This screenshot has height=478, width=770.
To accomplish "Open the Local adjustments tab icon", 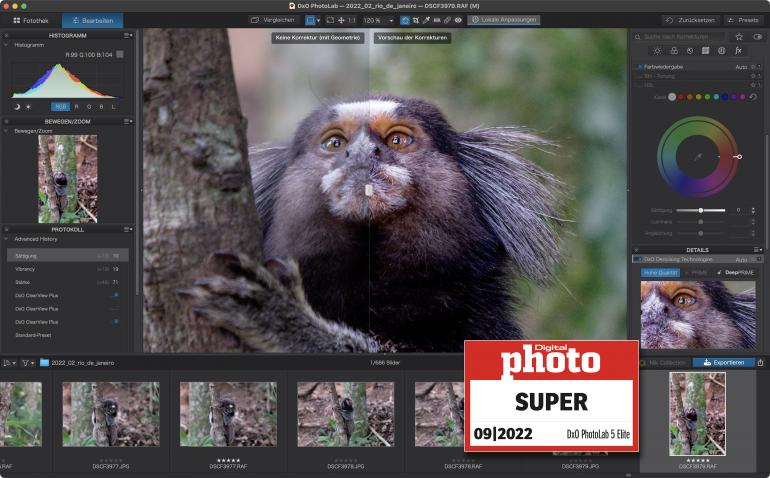I will tap(721, 51).
